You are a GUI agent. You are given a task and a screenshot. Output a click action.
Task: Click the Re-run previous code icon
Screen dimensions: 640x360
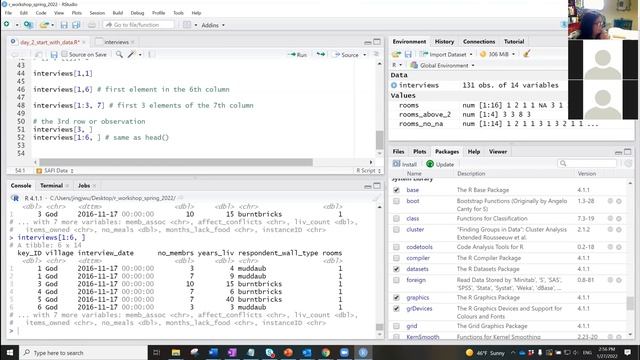[320, 54]
